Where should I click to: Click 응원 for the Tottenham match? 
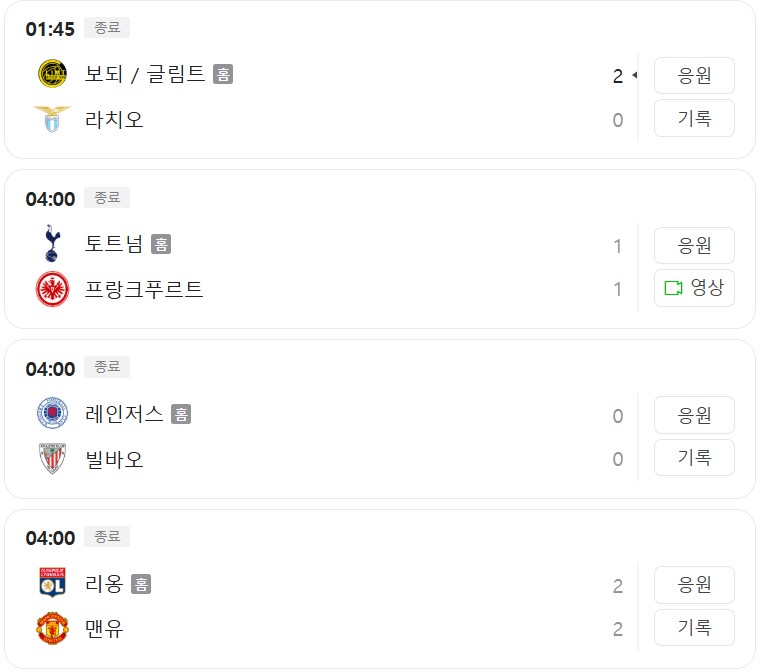point(694,246)
